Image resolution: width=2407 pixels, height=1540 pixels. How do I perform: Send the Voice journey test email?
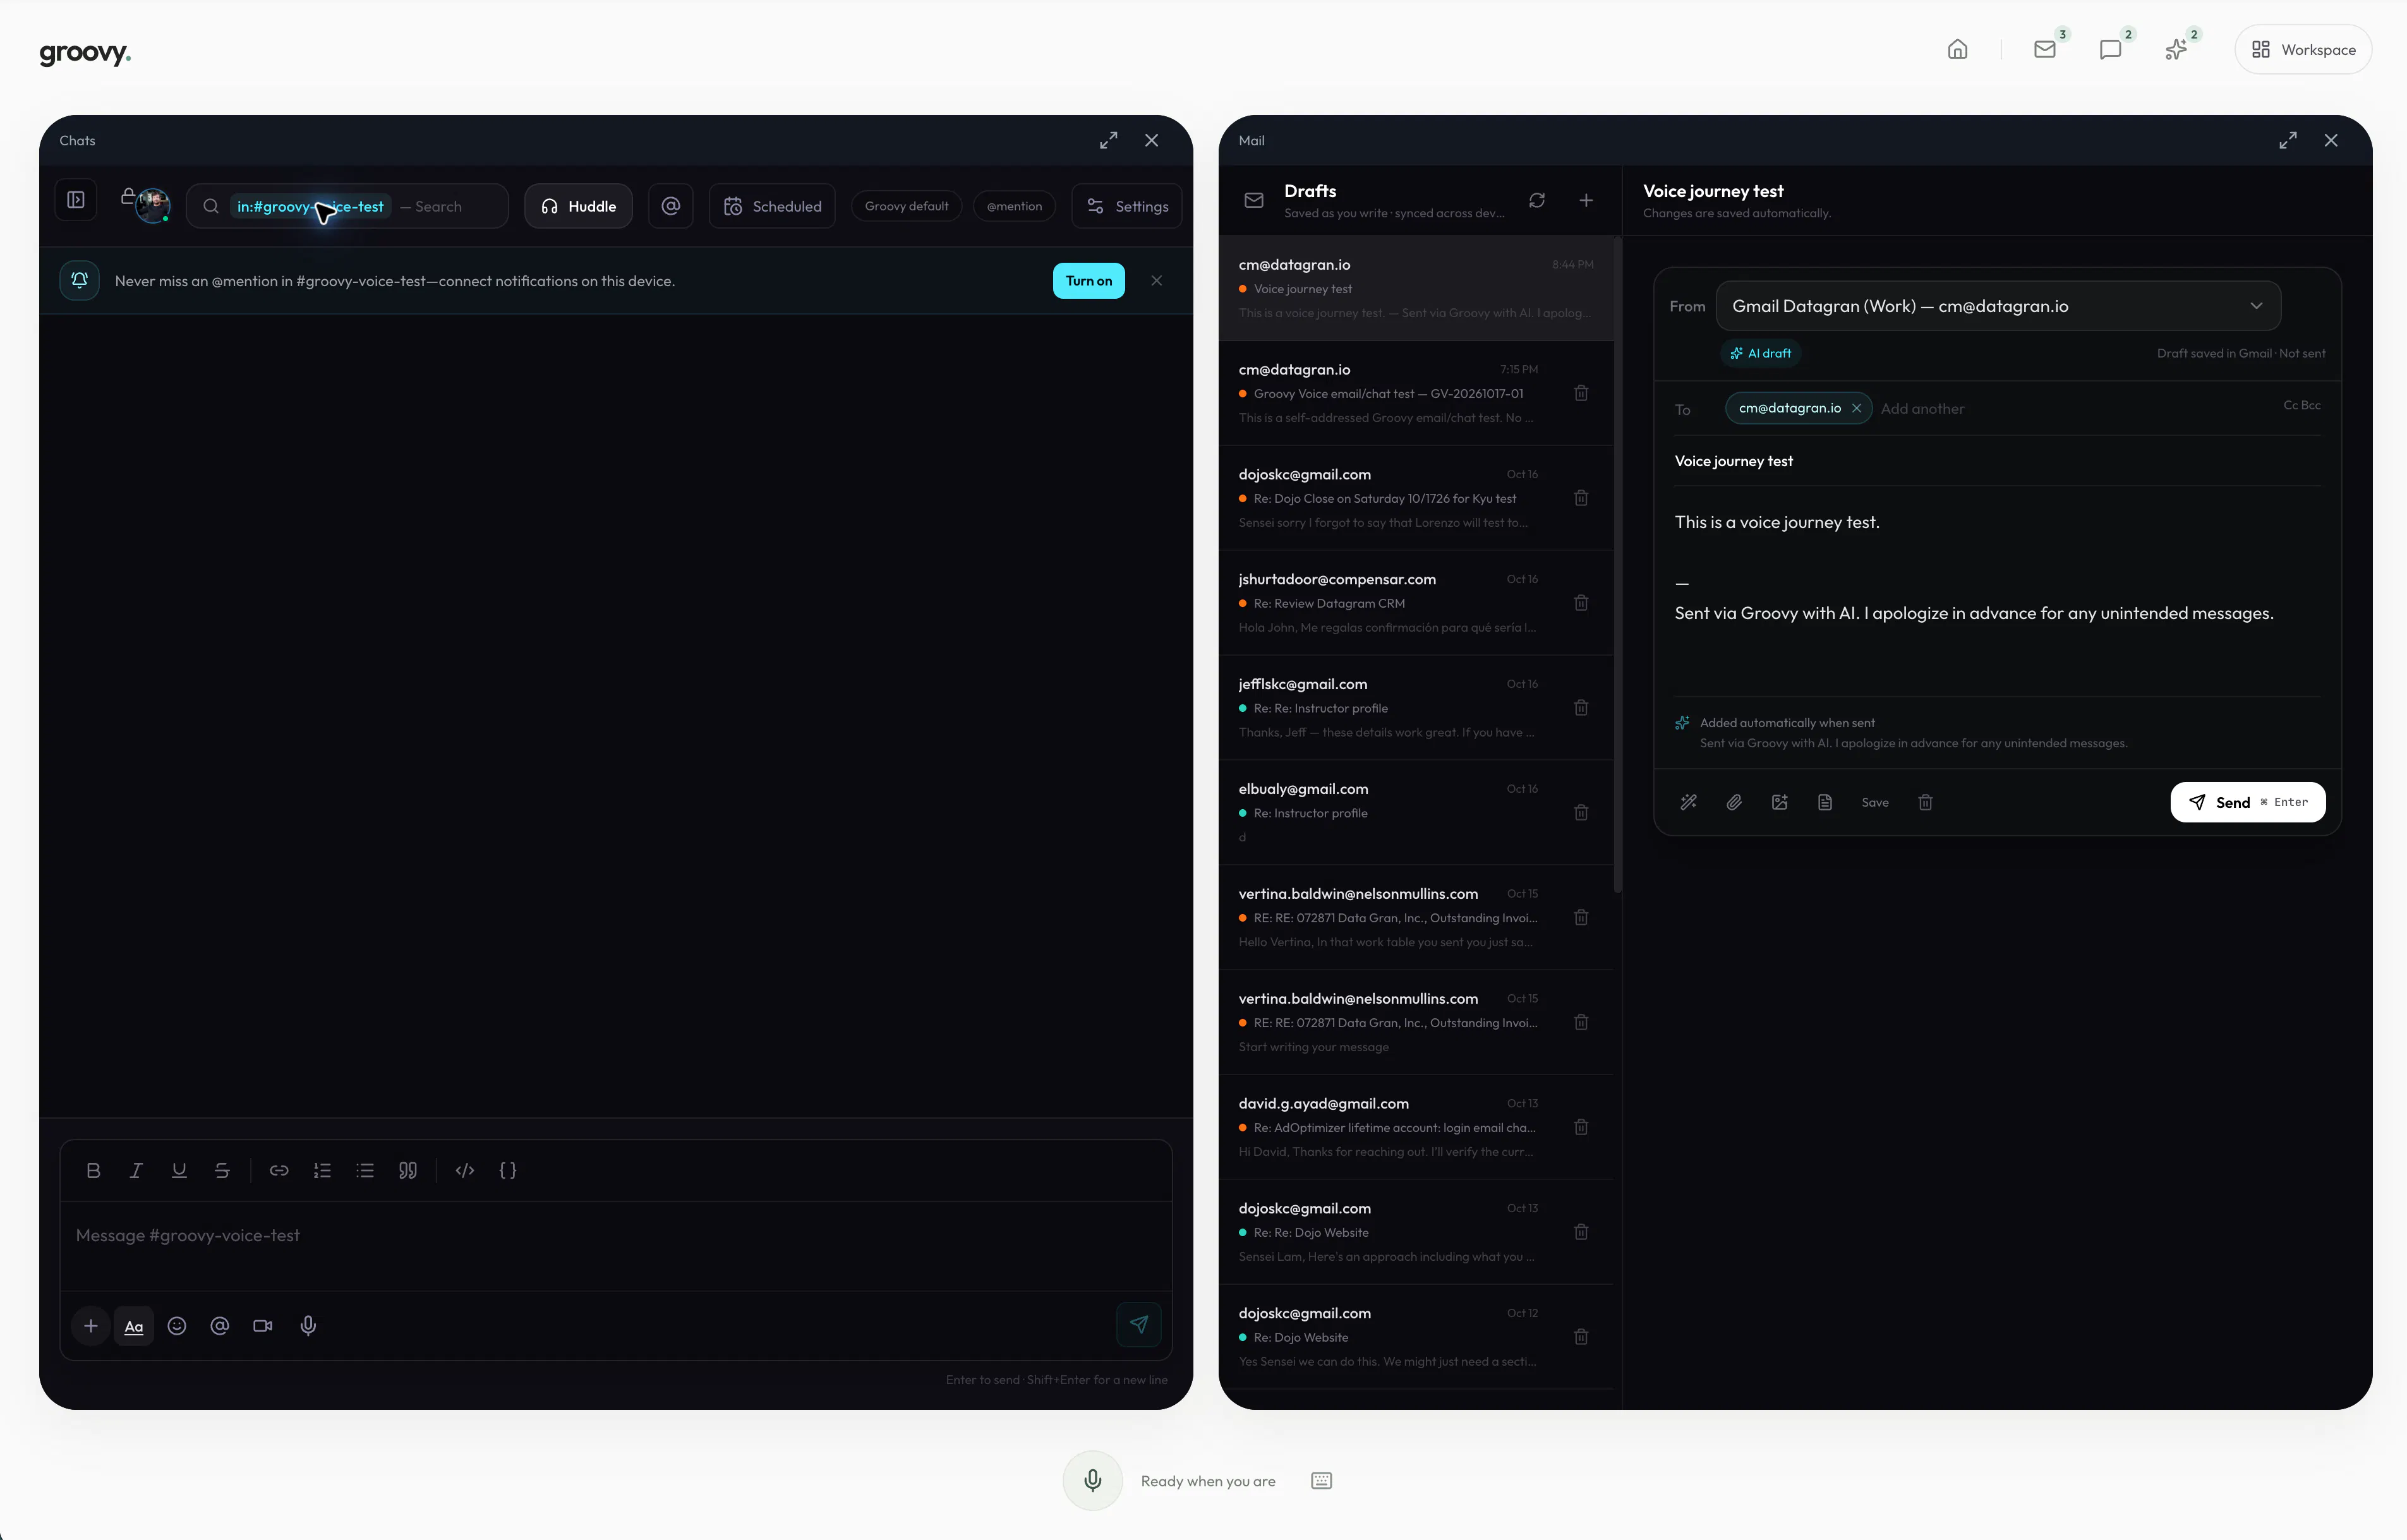coord(2248,802)
